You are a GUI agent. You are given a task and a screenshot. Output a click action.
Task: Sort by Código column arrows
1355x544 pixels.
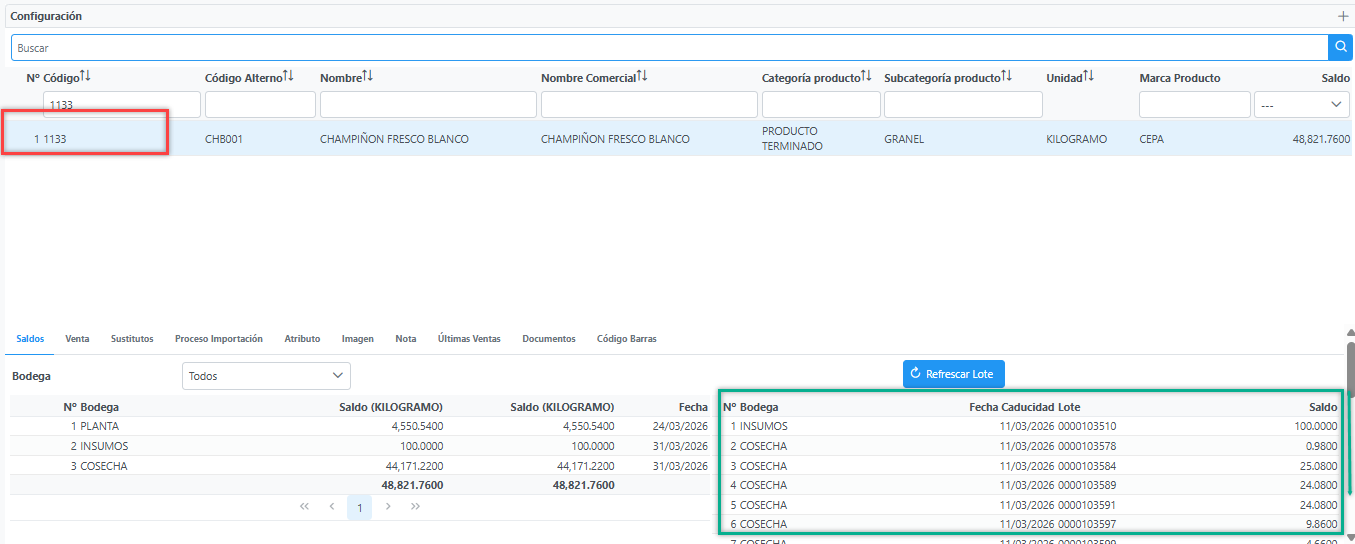[x=85, y=77]
